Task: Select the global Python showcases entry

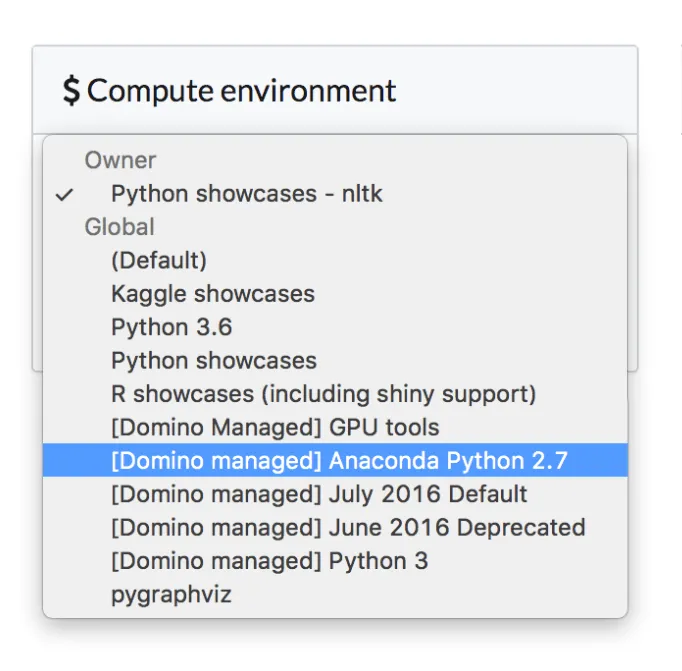Action: [x=214, y=361]
